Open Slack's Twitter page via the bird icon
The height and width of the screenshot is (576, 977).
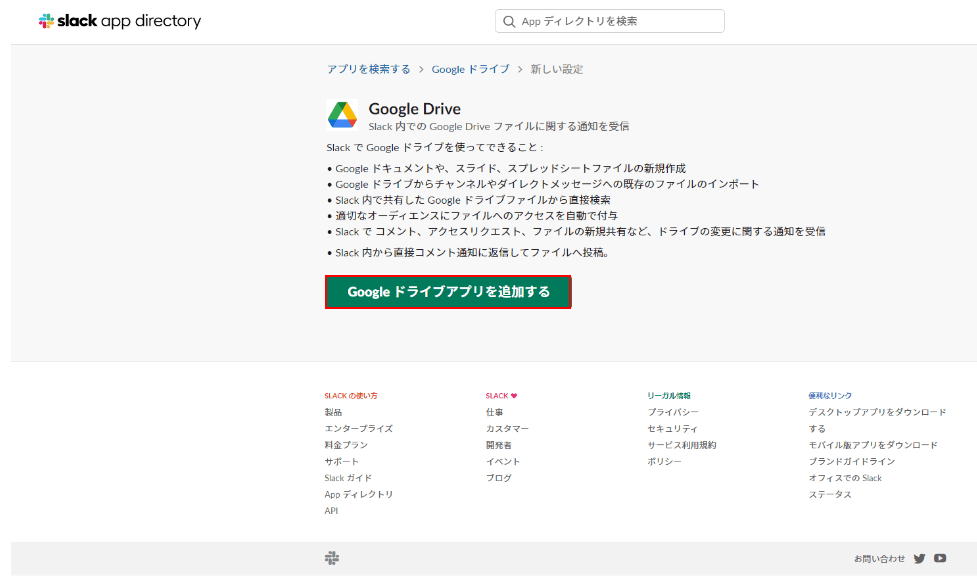[x=919, y=558]
